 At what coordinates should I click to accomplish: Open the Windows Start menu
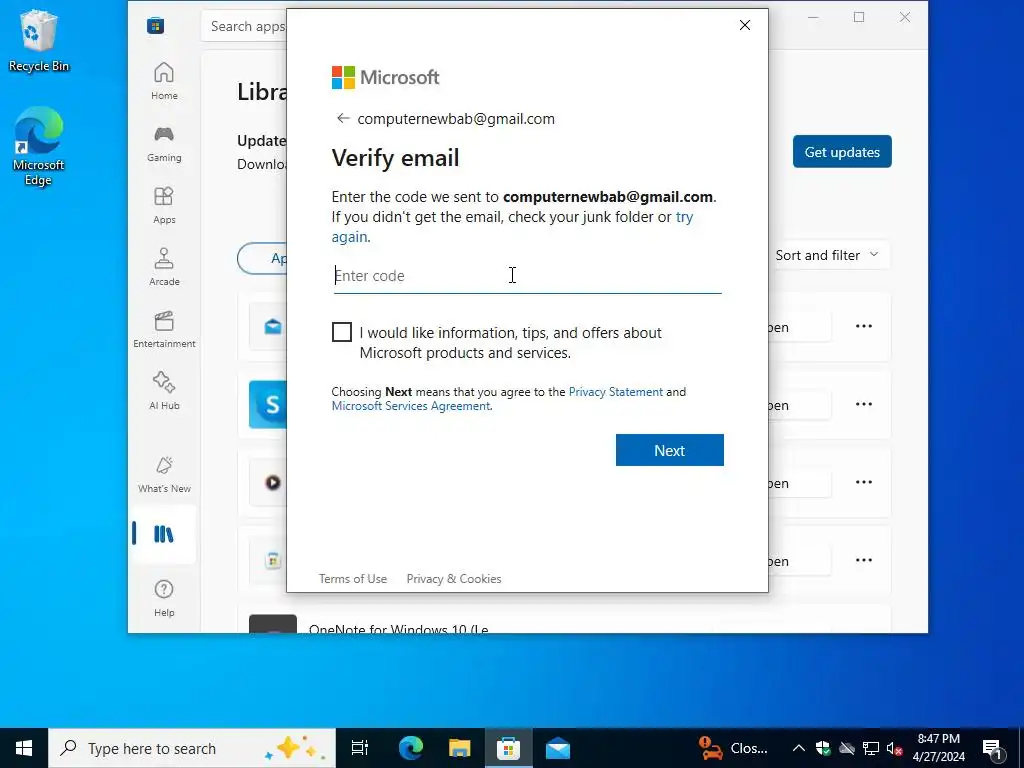click(x=24, y=748)
